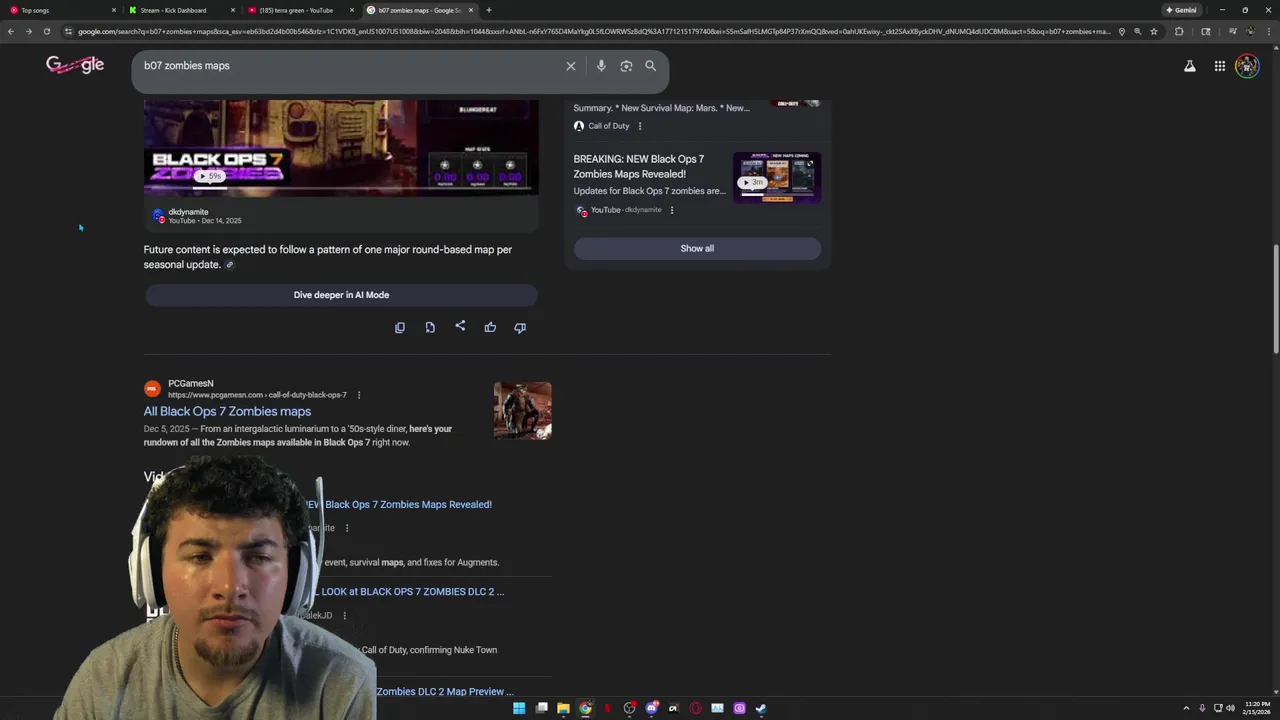Click Show all sources button

[697, 248]
